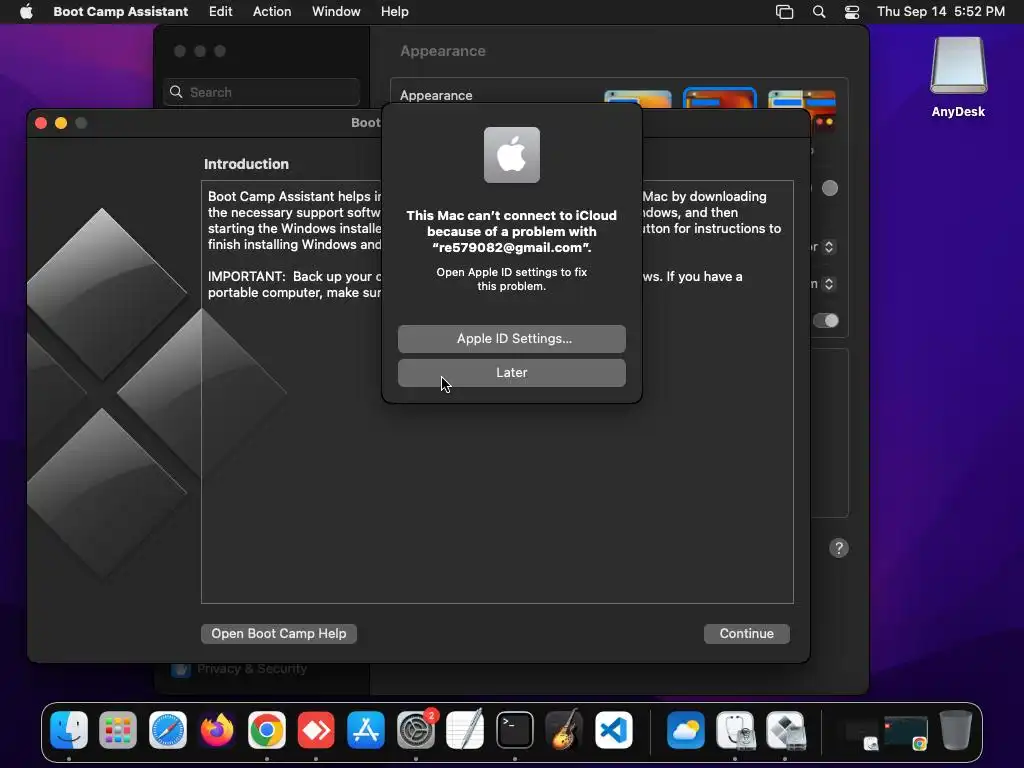
Task: Open the Help menu
Action: tap(394, 12)
